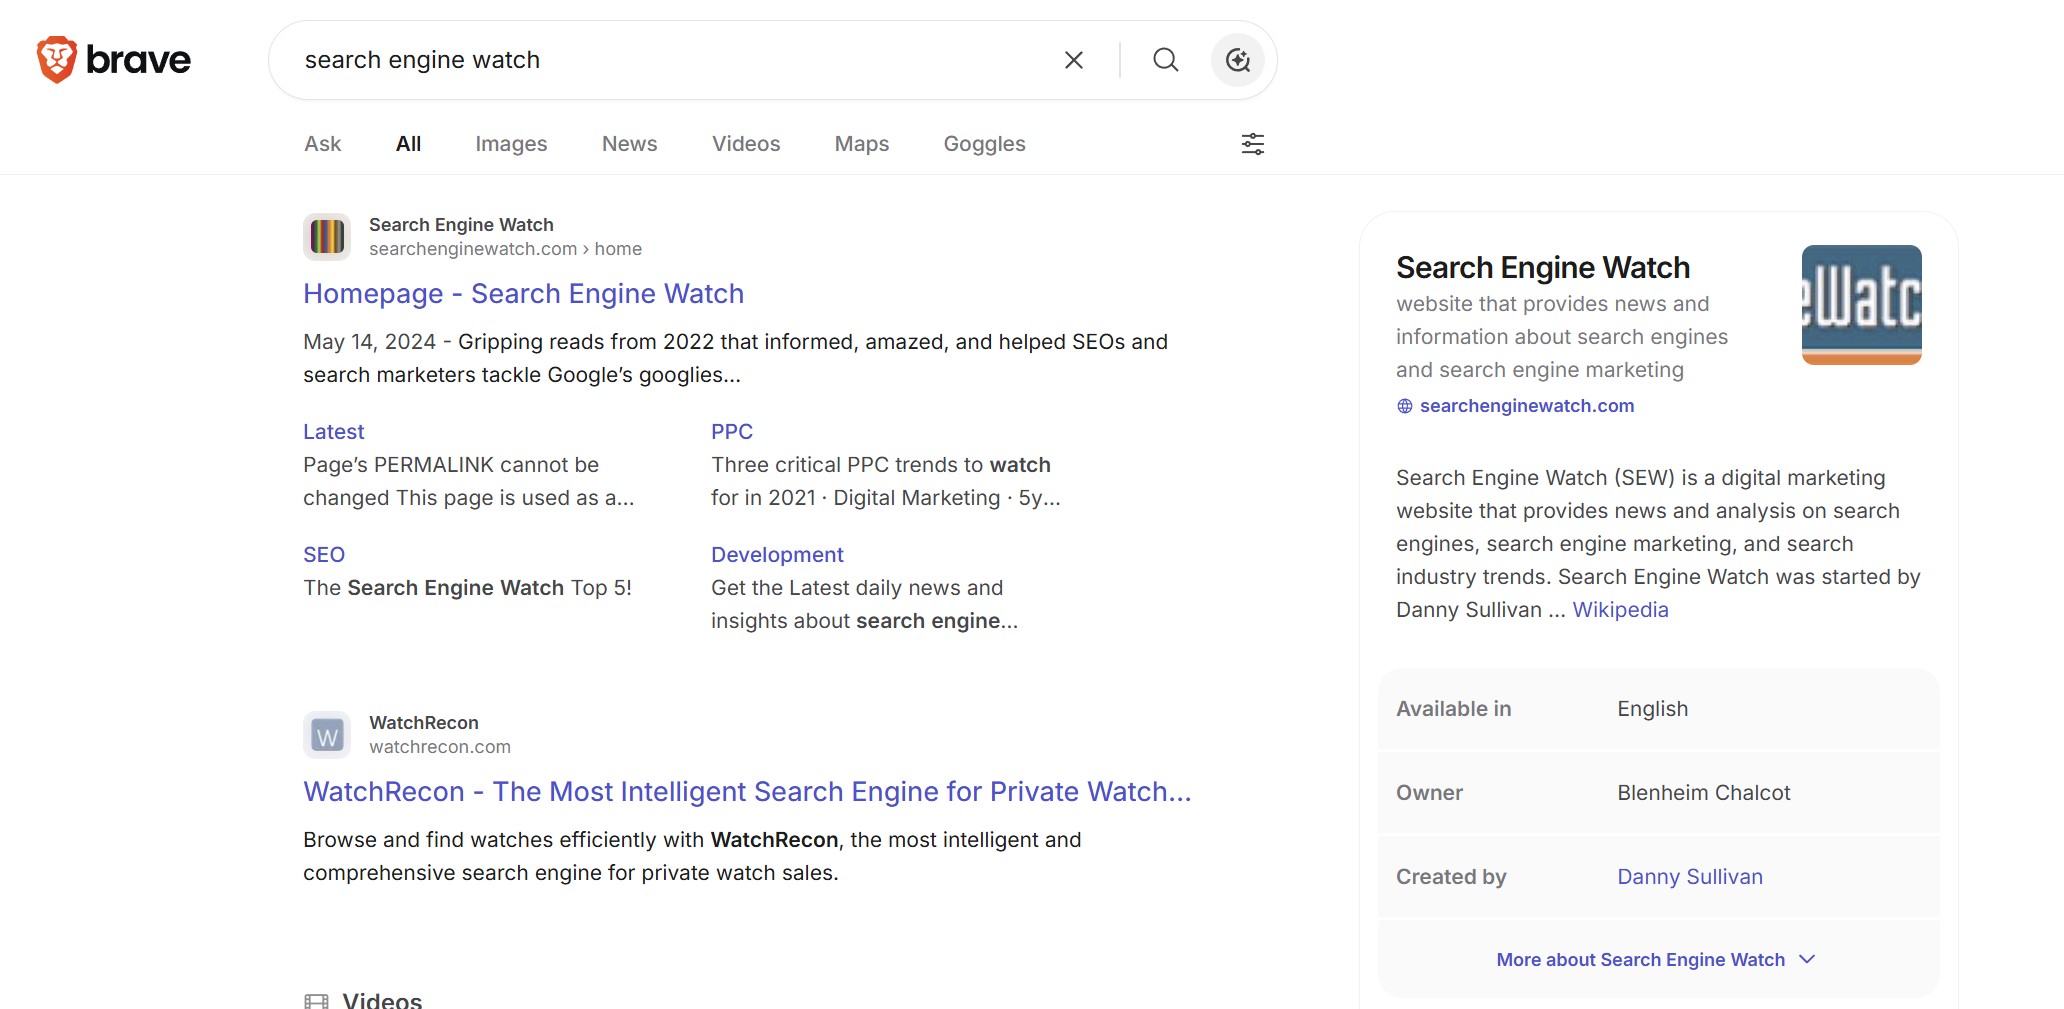Click the WatchRecon site name label
2064x1009 pixels.
tap(424, 723)
